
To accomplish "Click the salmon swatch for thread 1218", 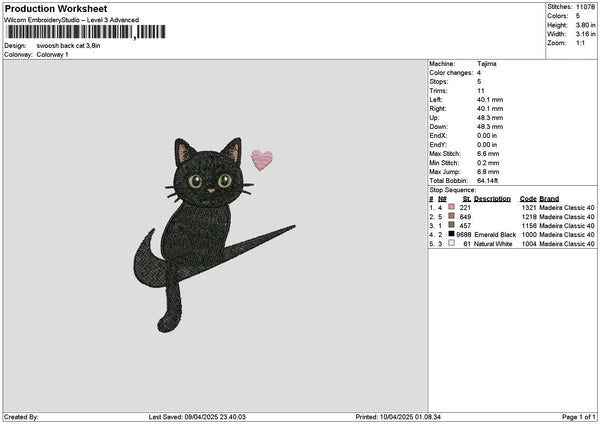I will [x=452, y=216].
